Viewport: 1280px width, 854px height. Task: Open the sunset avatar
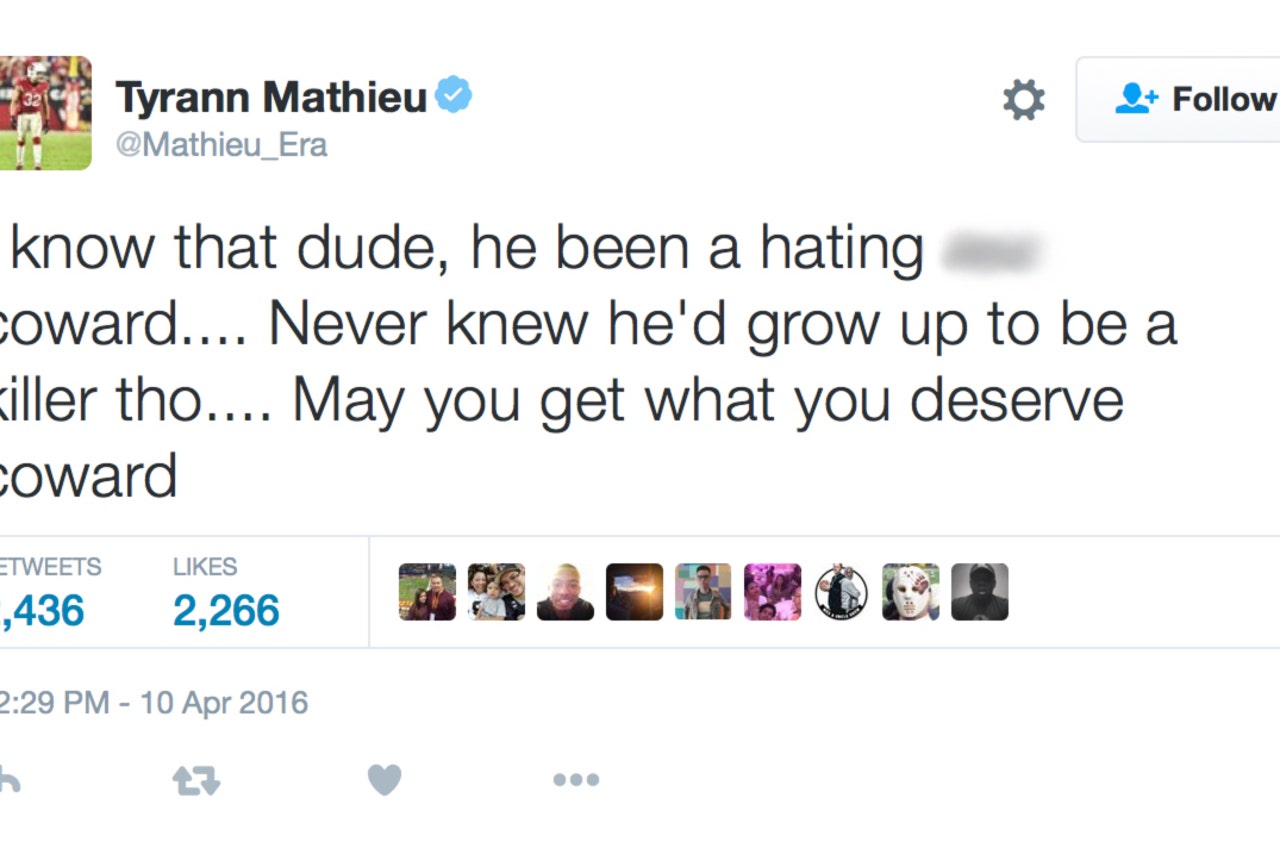(634, 592)
